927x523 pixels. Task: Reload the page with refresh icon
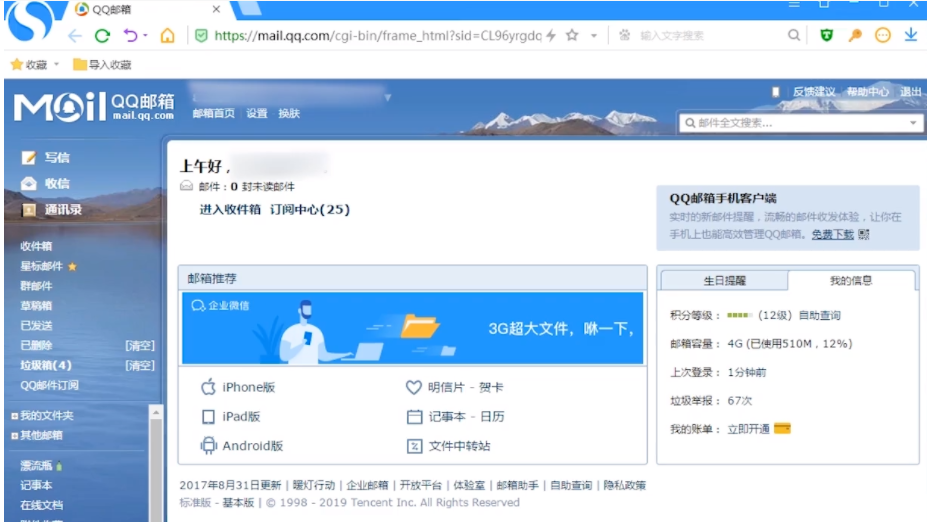click(x=102, y=36)
